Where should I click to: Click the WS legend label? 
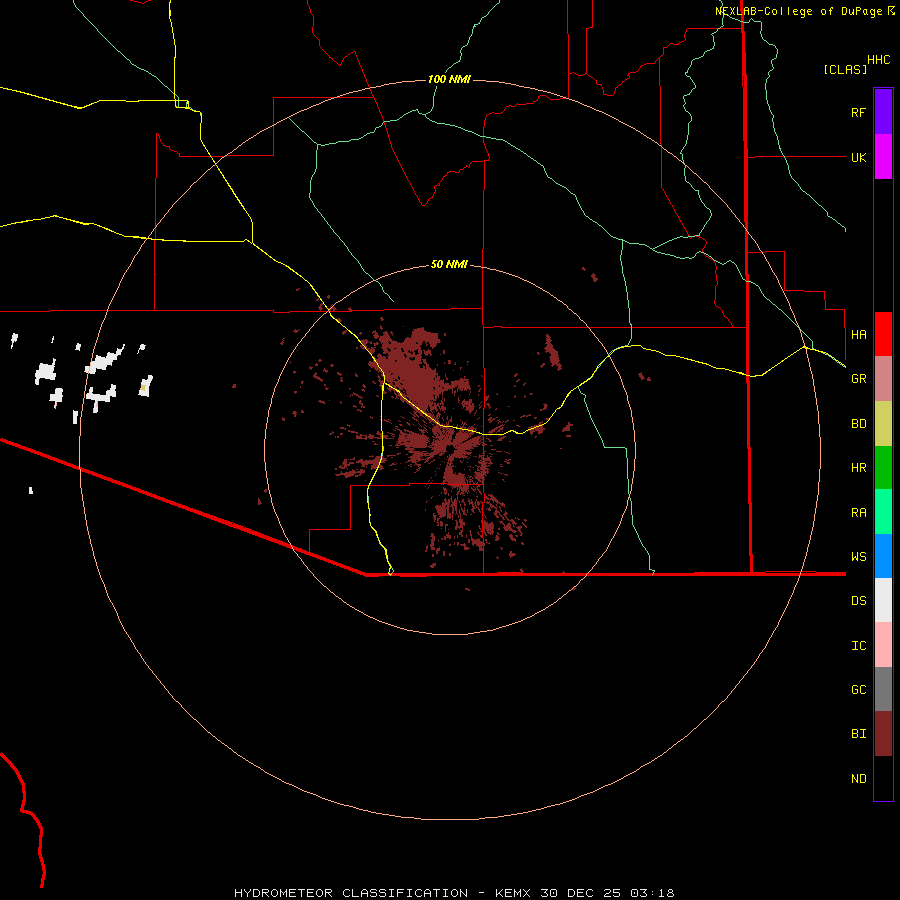click(x=858, y=556)
